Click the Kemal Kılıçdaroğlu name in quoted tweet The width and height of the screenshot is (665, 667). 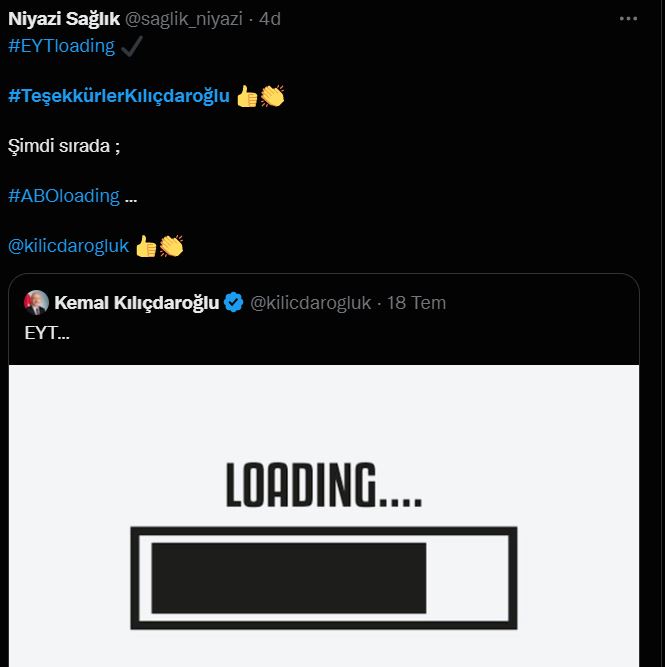click(x=136, y=303)
